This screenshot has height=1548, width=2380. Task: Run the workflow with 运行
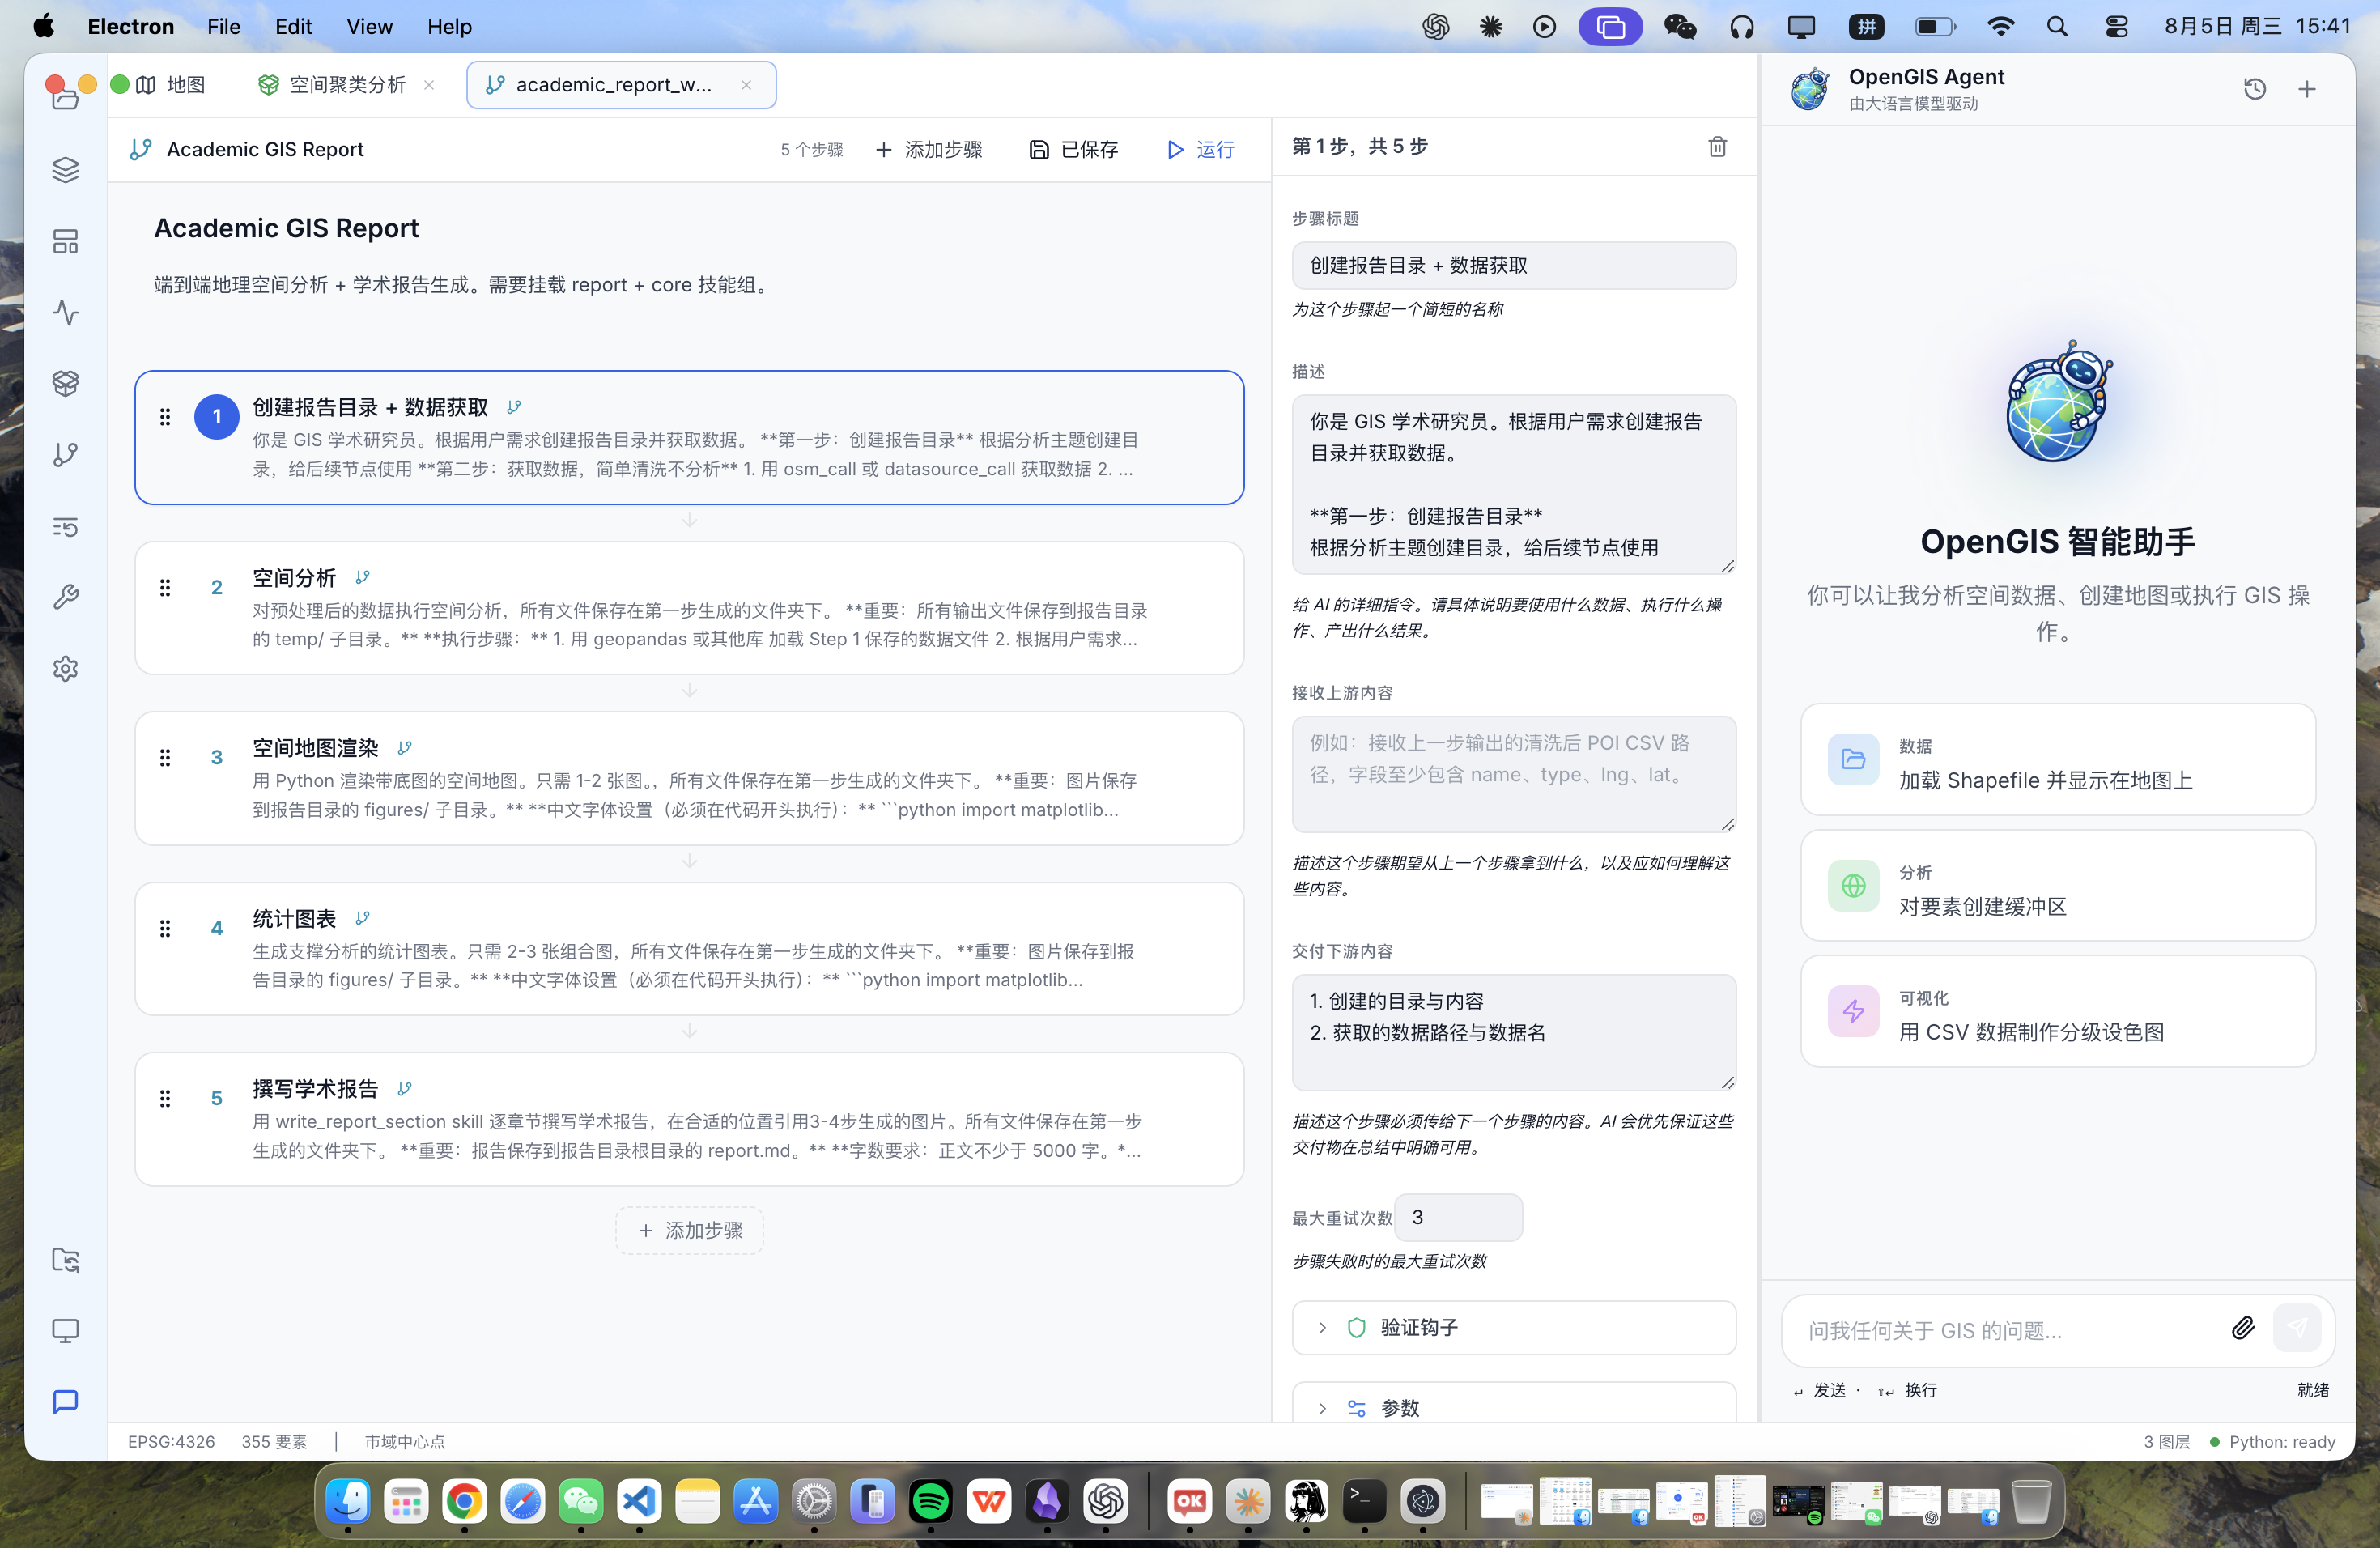[x=1201, y=149]
